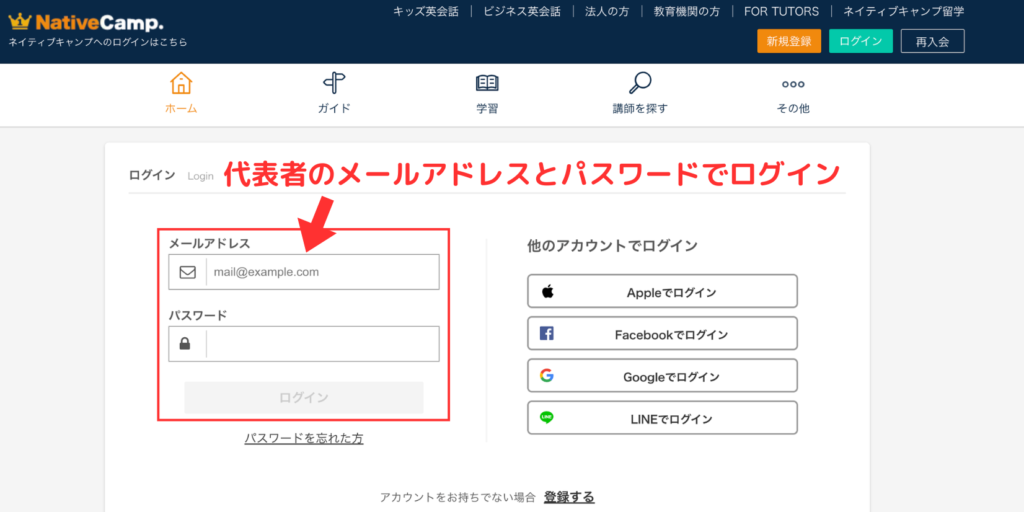Select the FOR TUTORS menu item
1024x512 pixels.
click(781, 12)
